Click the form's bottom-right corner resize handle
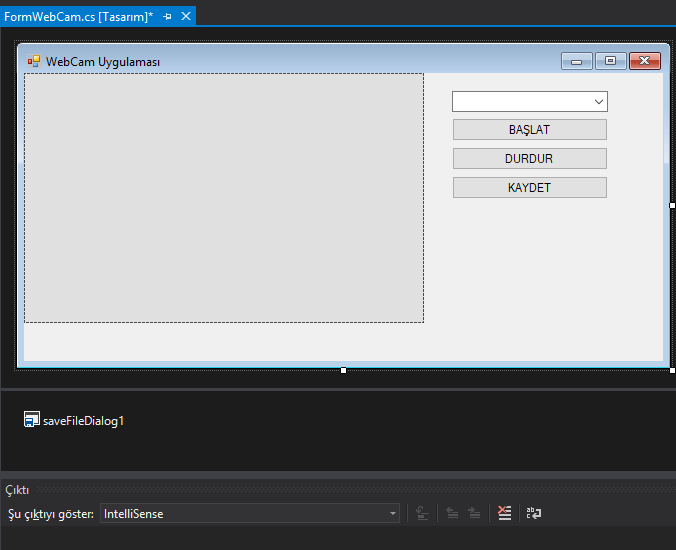 point(672,370)
